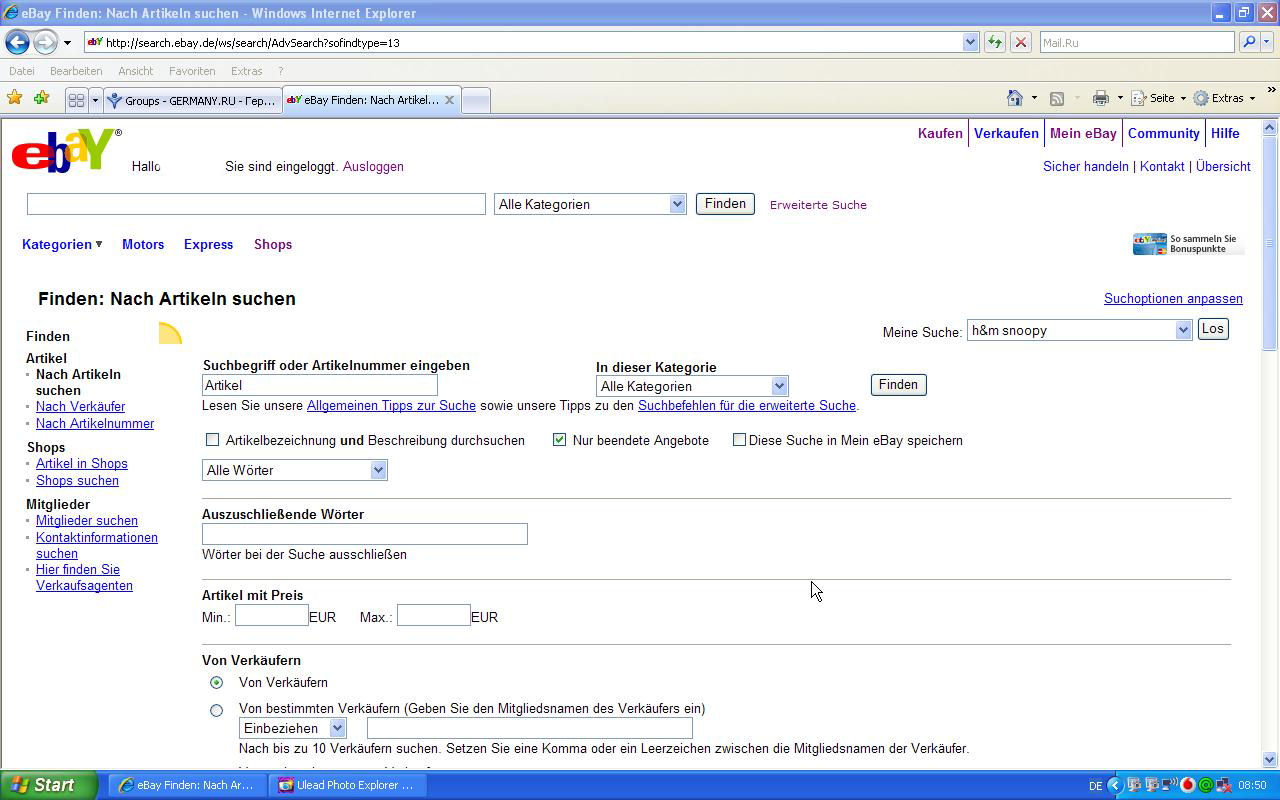This screenshot has height=800, width=1280.
Task: Click the Stop loading red X icon
Action: tap(1020, 42)
